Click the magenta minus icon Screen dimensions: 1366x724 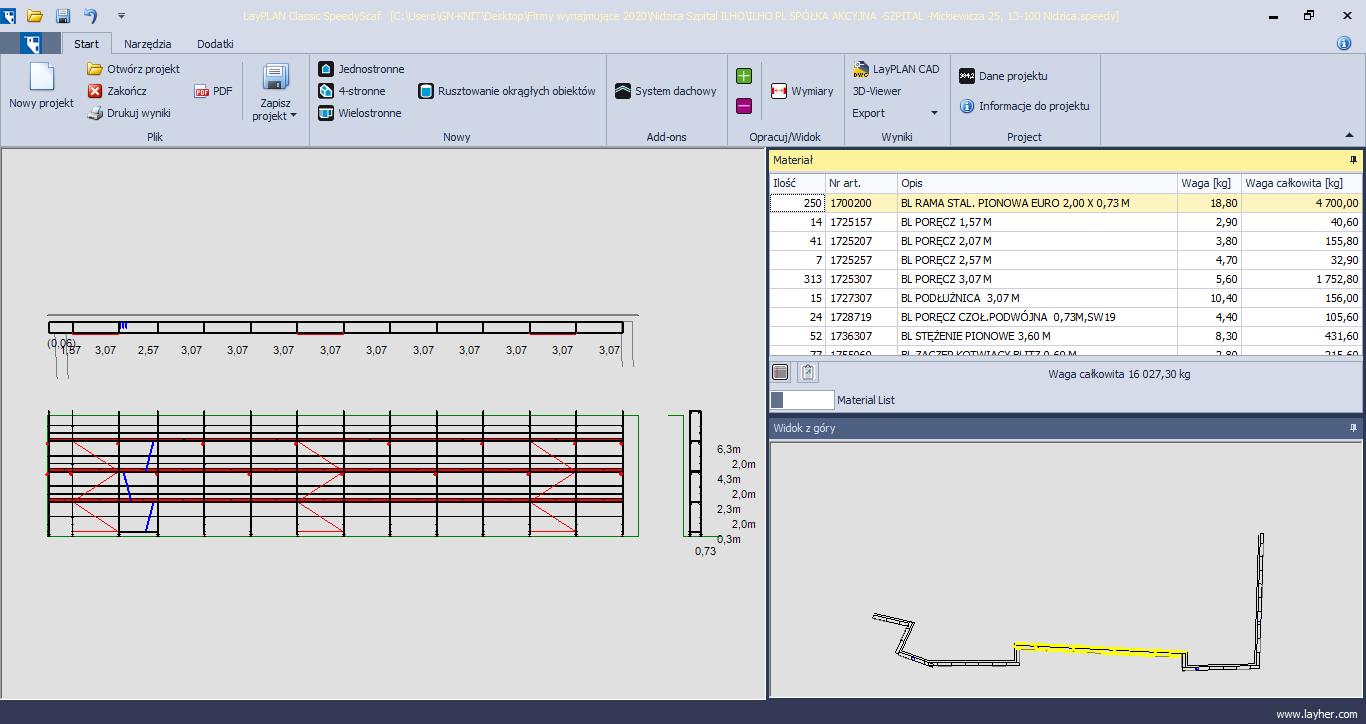744,106
